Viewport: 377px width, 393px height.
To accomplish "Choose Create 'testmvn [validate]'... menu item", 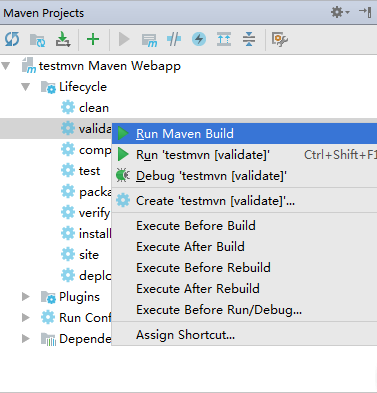I will [x=244, y=201].
